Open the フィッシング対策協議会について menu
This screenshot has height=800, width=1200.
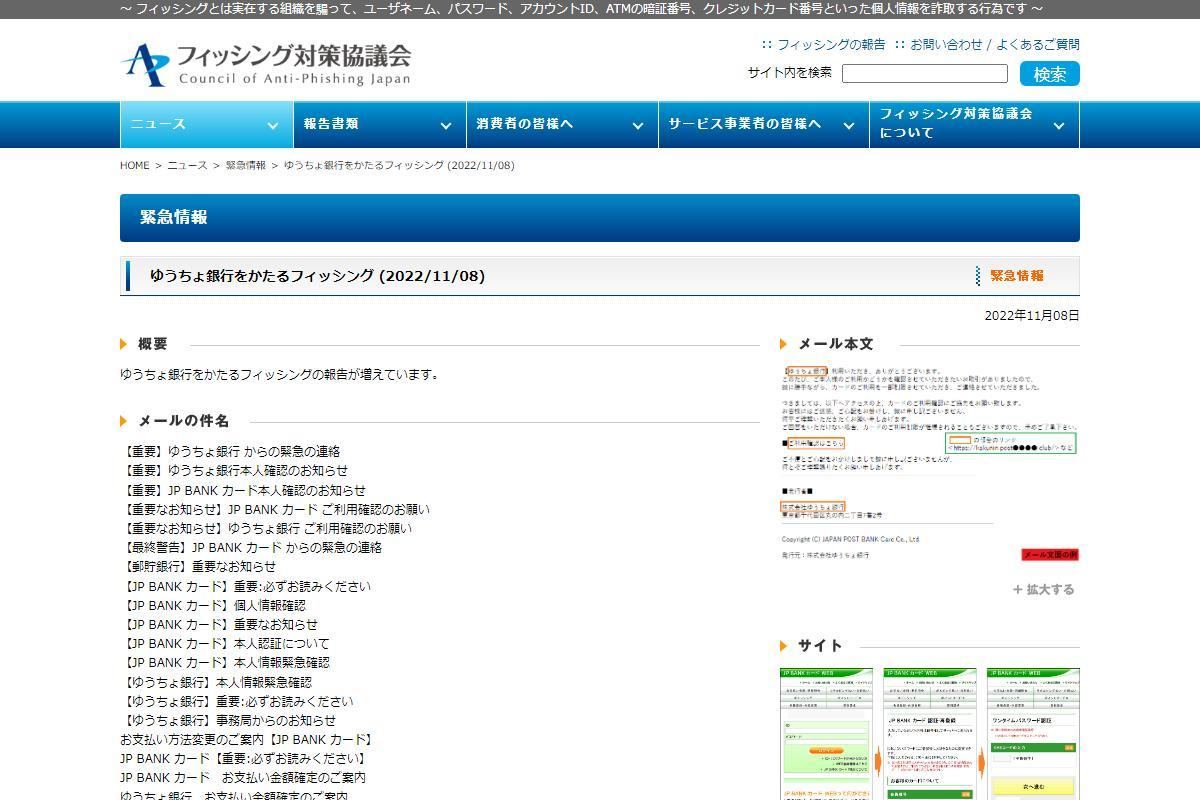(x=975, y=124)
